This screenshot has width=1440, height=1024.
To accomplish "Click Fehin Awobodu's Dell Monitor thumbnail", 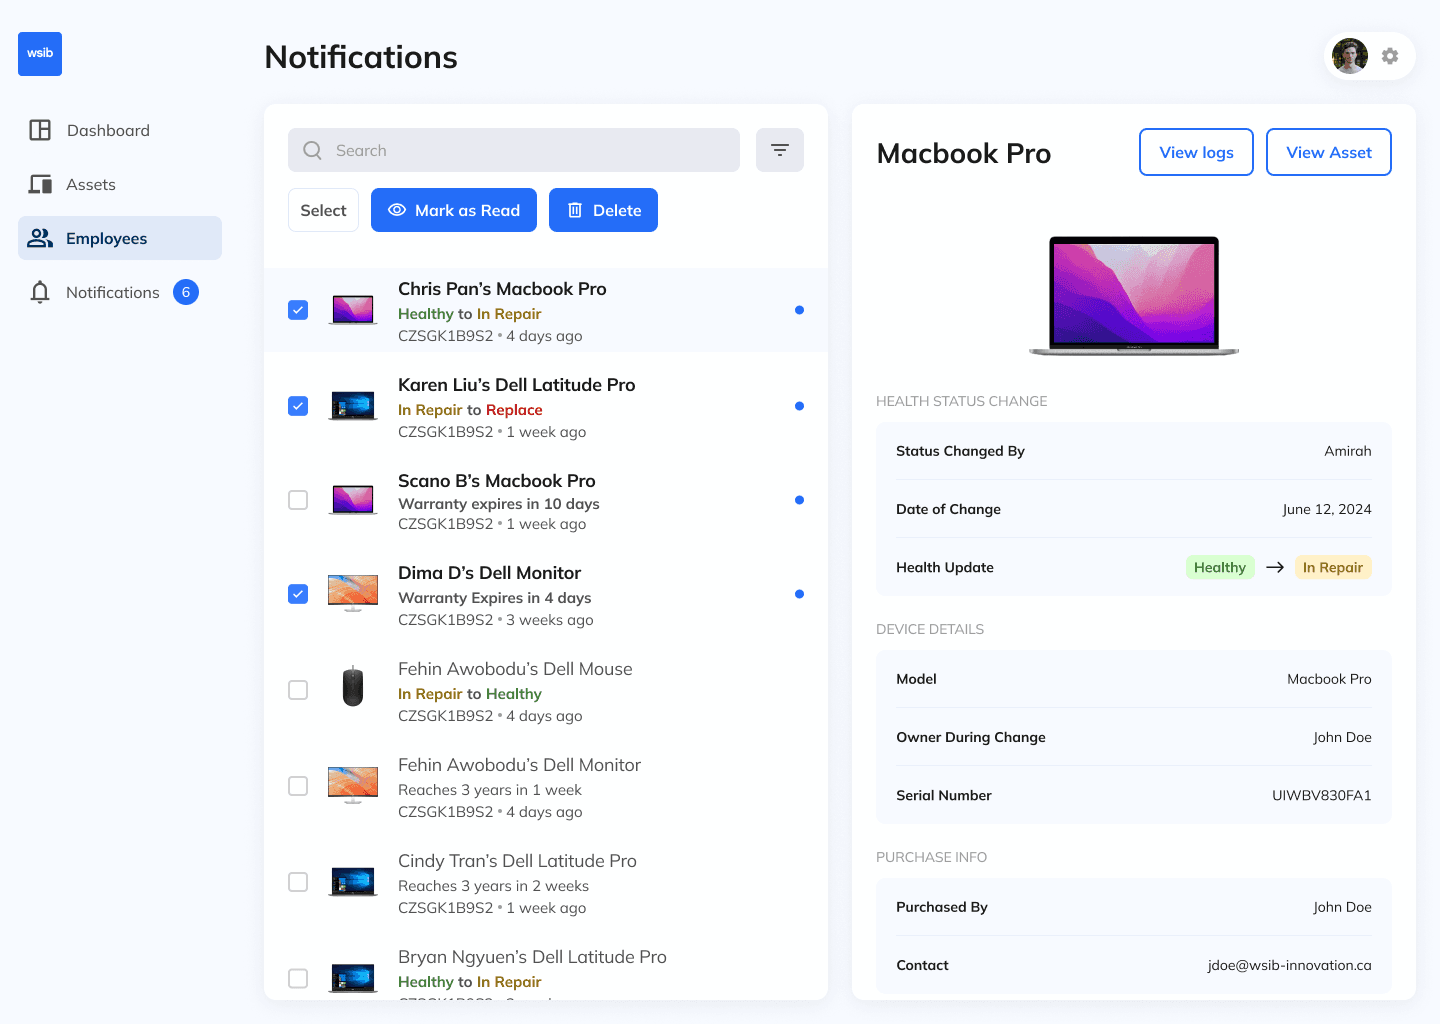I will point(353,786).
